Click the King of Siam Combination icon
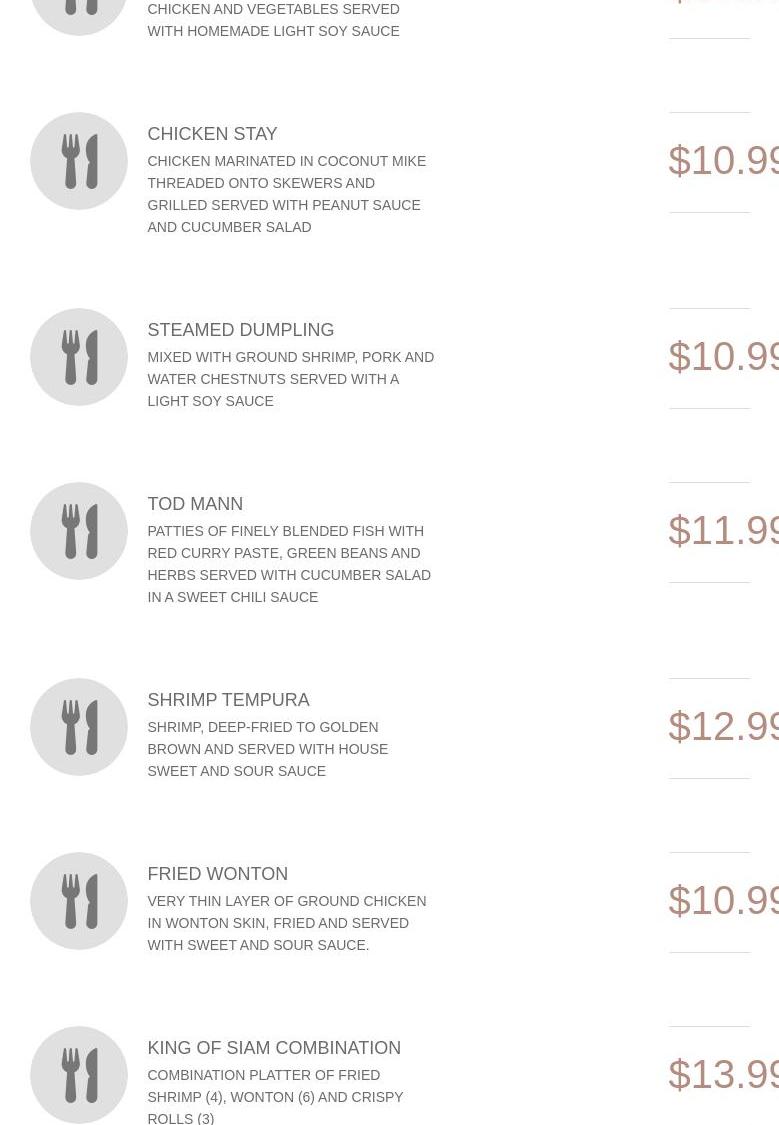This screenshot has height=1125, width=779. pos(79,1075)
